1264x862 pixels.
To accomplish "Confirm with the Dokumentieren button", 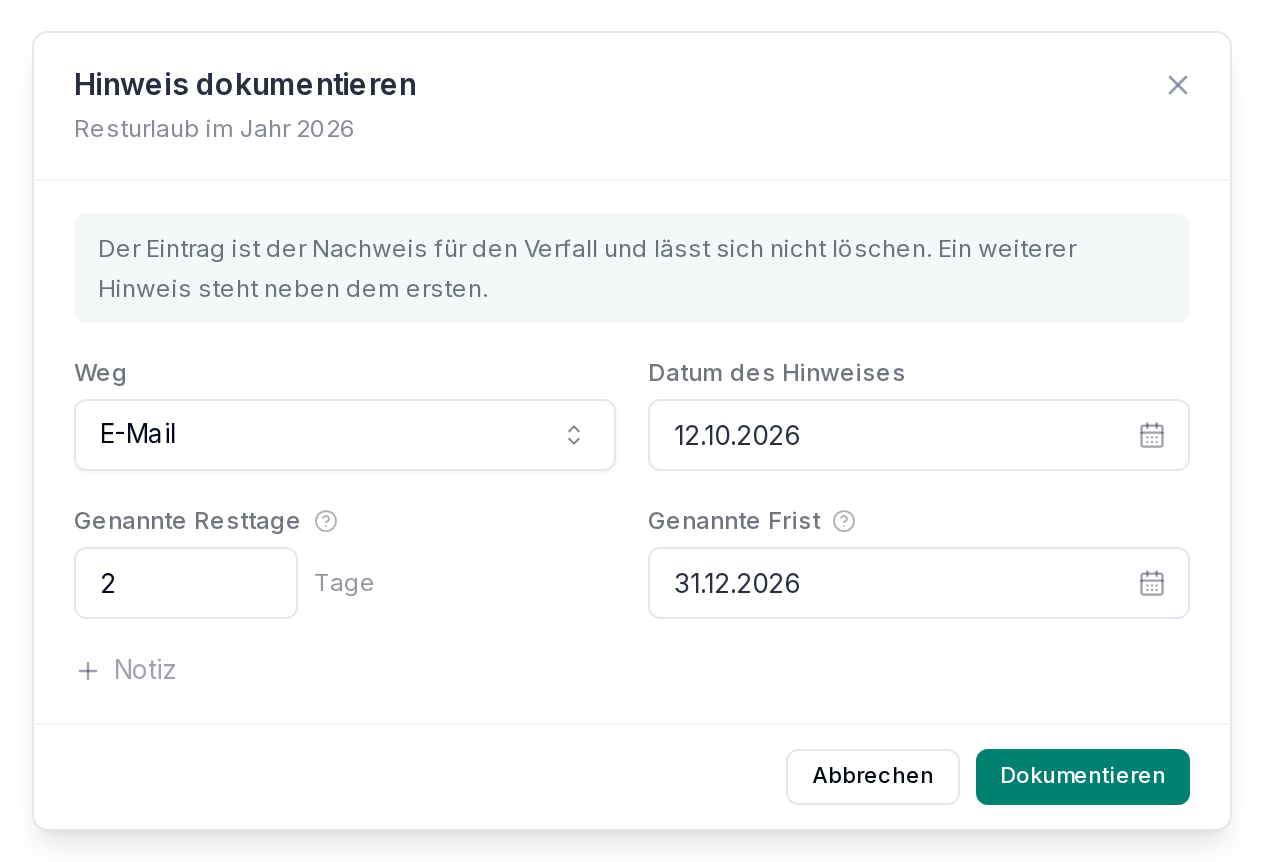I will [1083, 777].
